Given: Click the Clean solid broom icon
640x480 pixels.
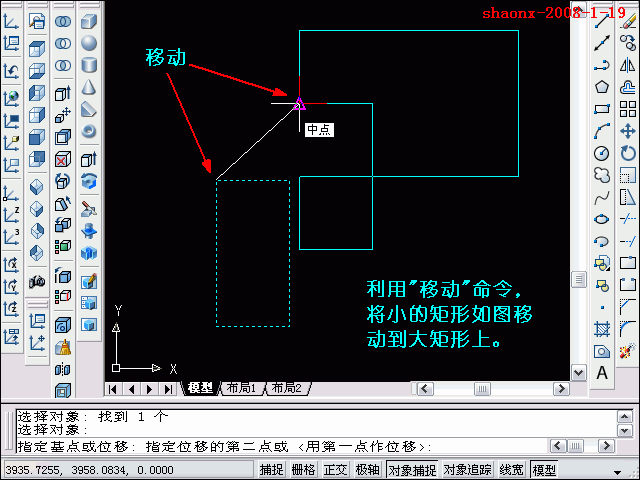Looking at the screenshot, I should 63,347.
